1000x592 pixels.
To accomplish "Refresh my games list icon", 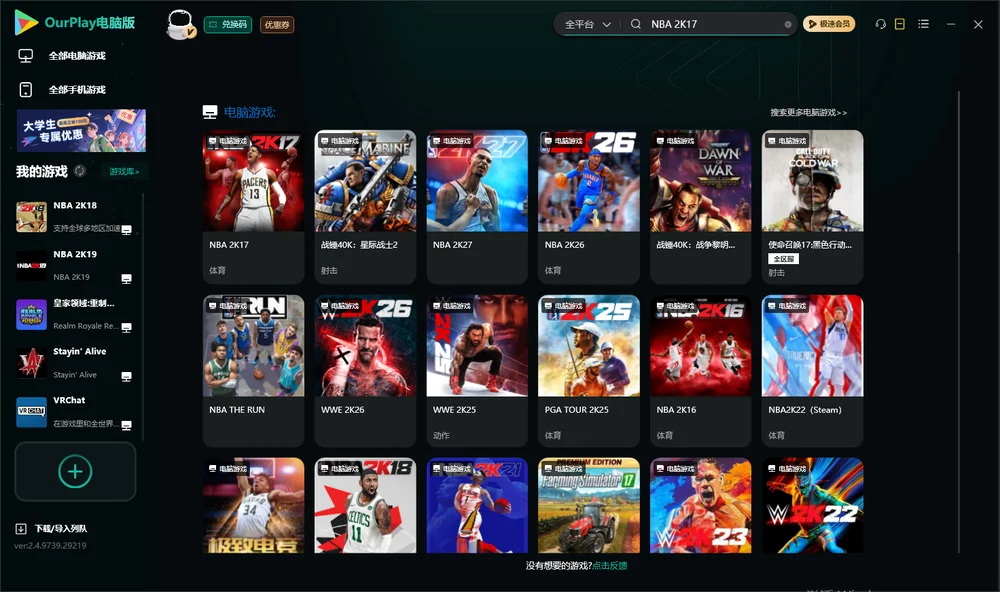I will click(x=80, y=171).
